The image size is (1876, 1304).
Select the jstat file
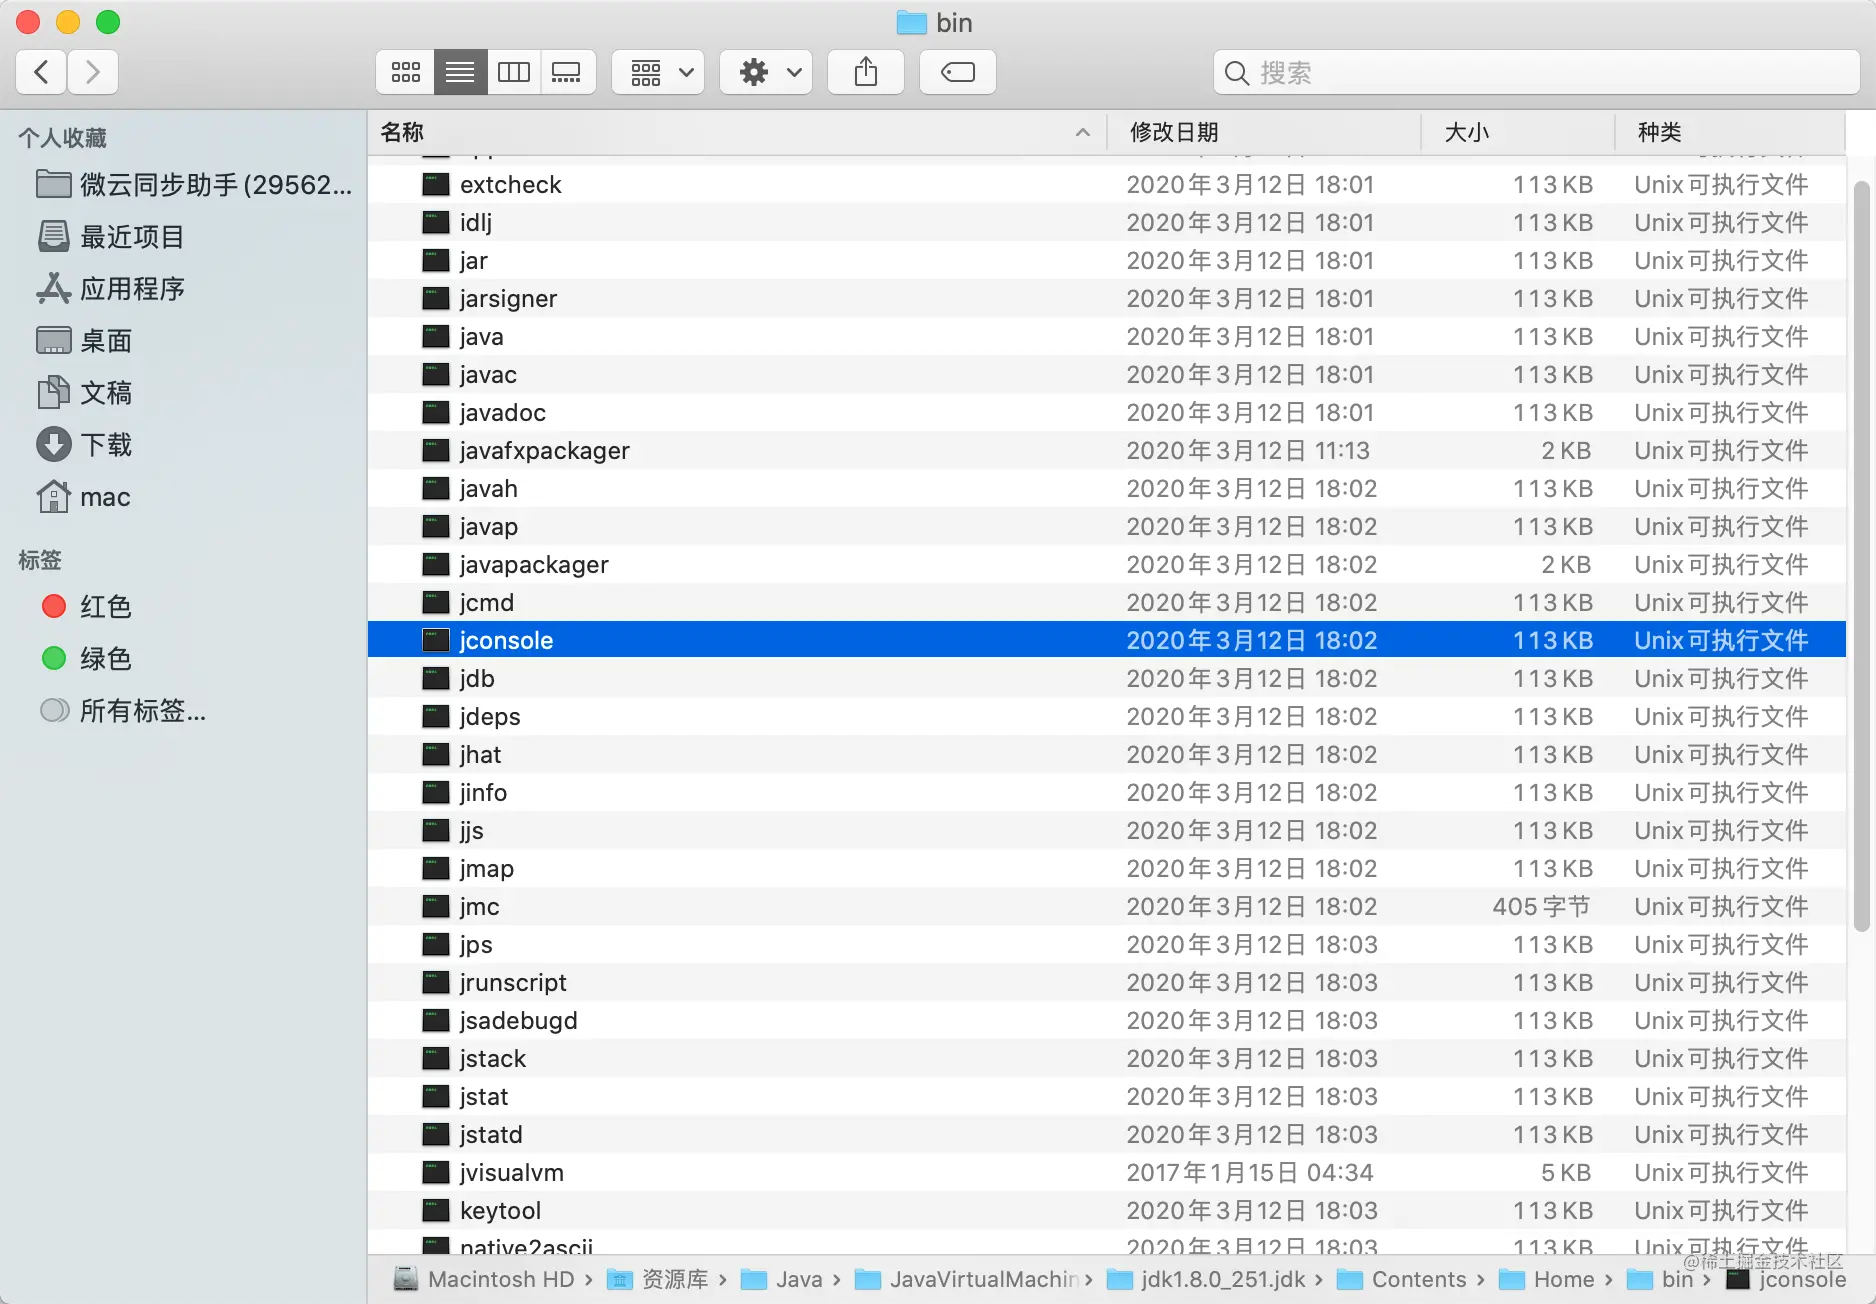coord(1106,1097)
